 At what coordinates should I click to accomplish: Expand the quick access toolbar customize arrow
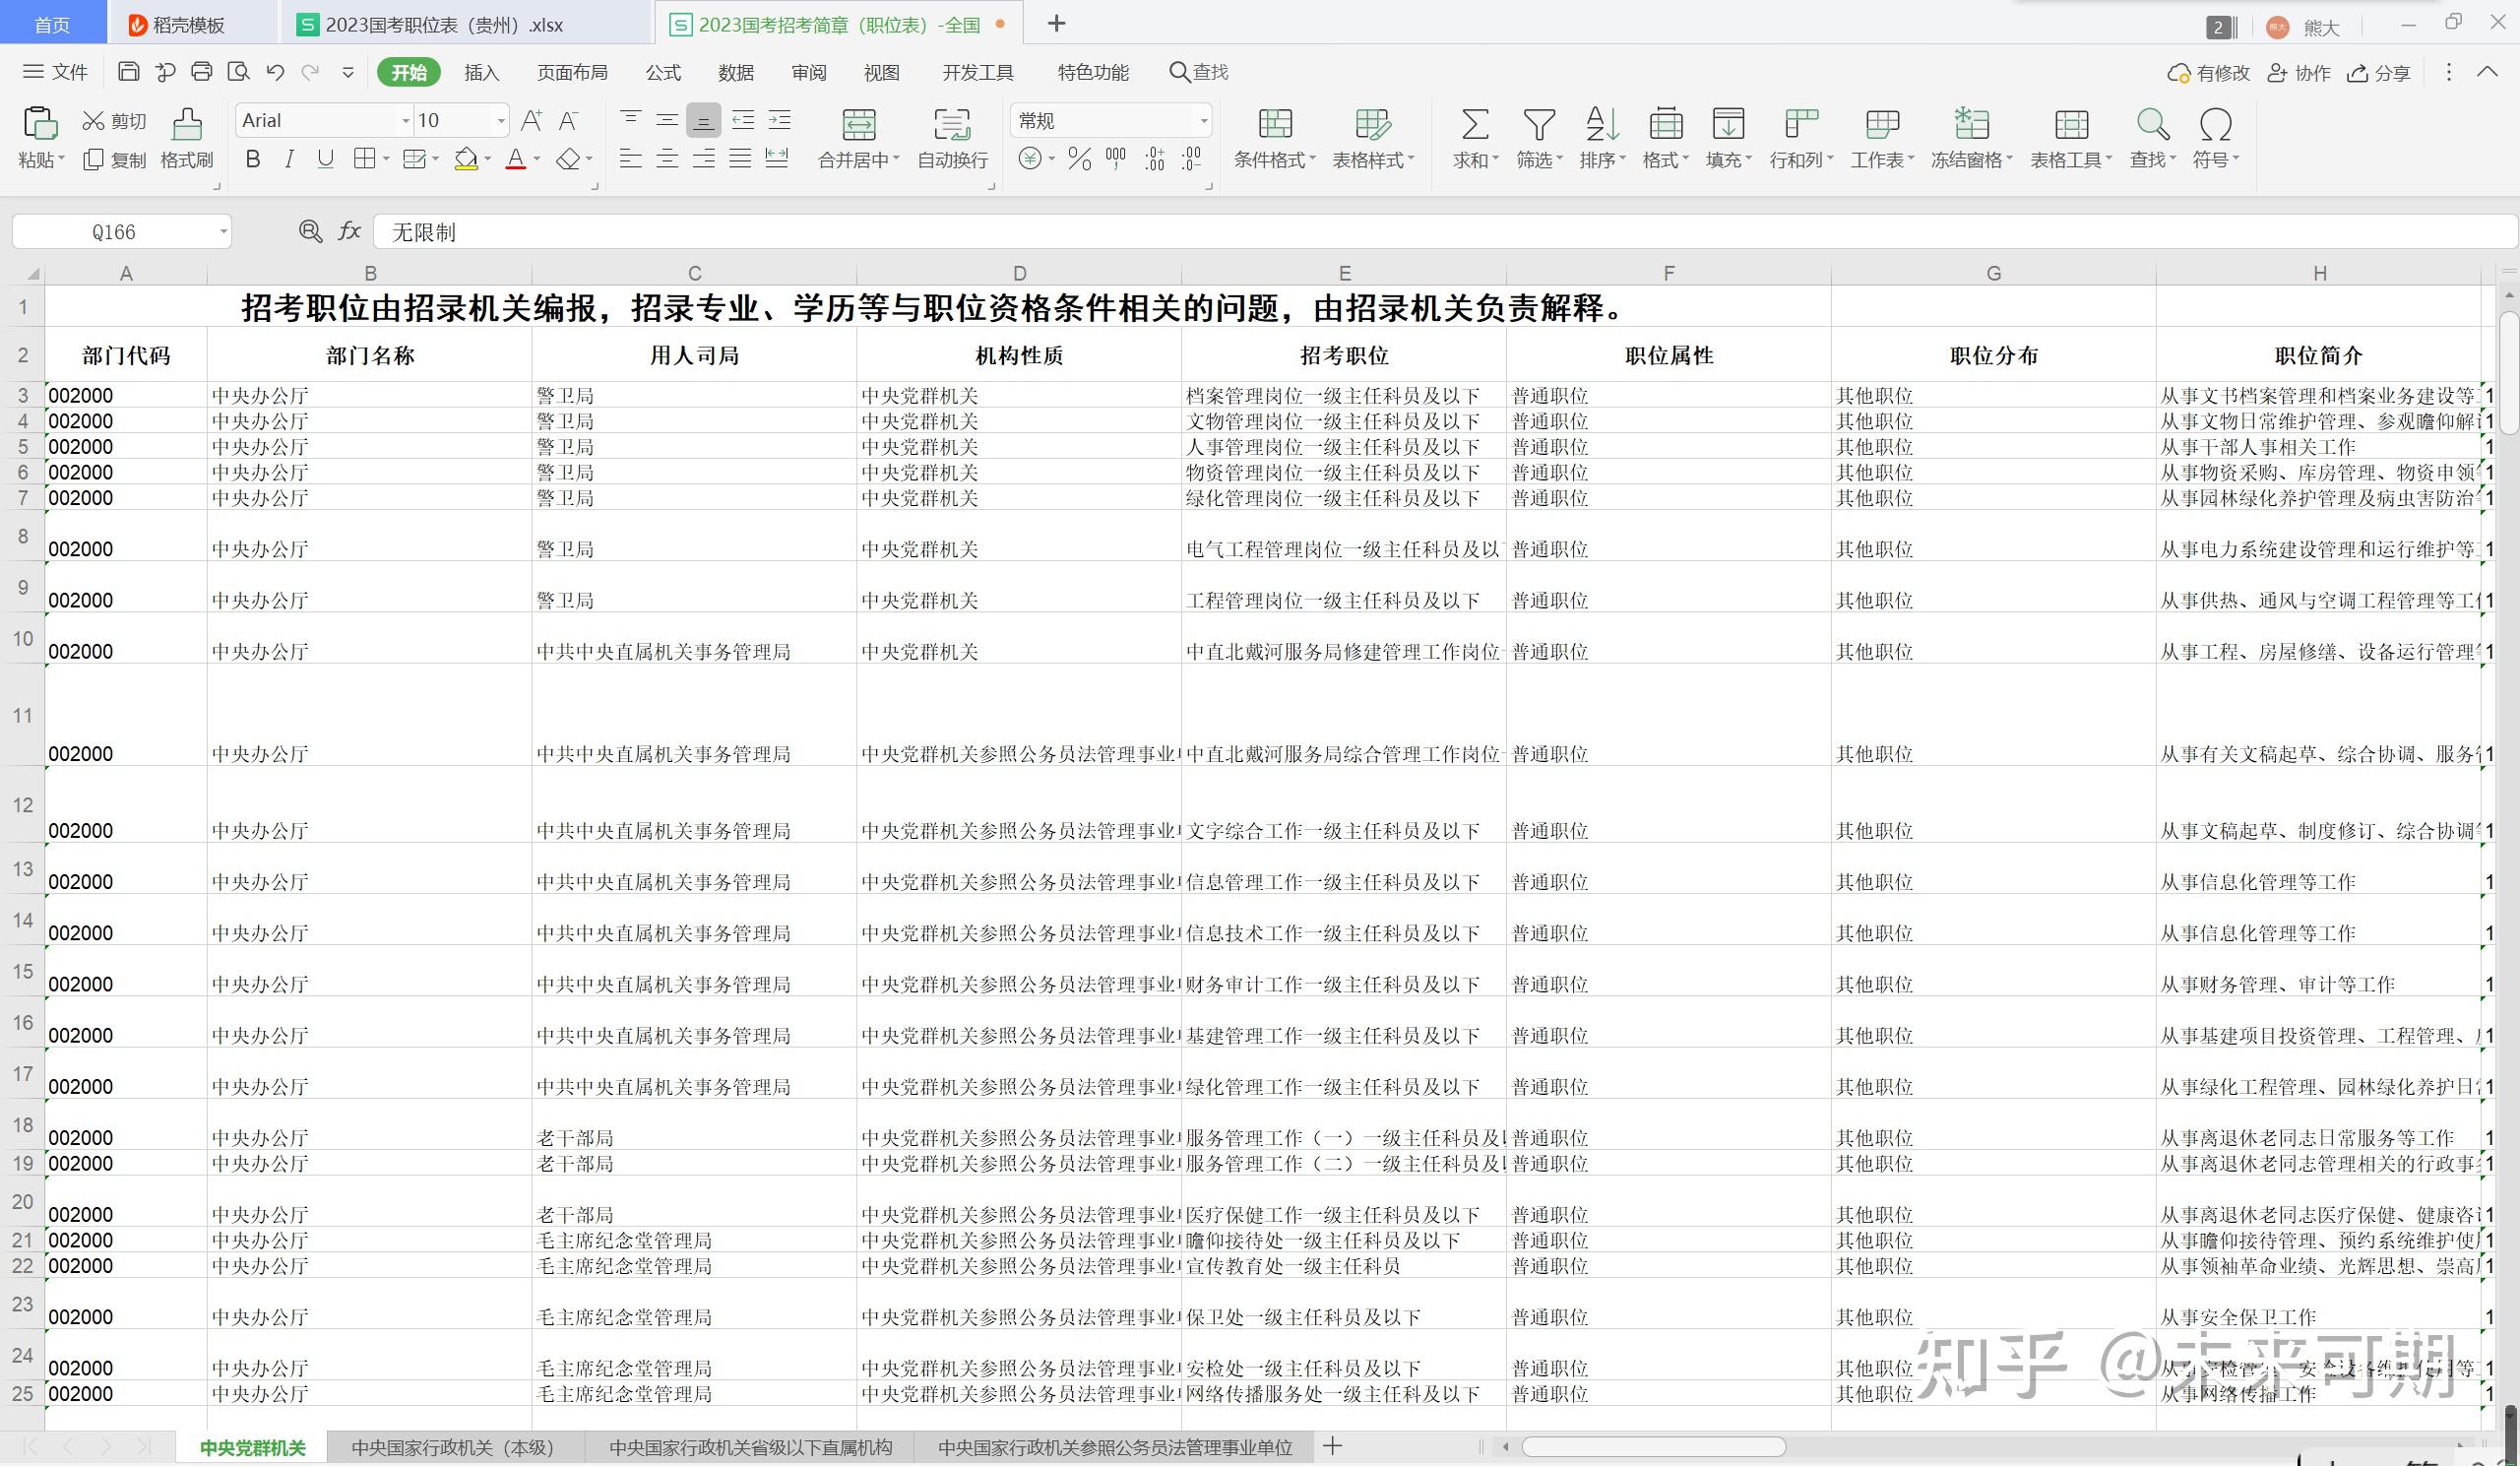pos(348,72)
